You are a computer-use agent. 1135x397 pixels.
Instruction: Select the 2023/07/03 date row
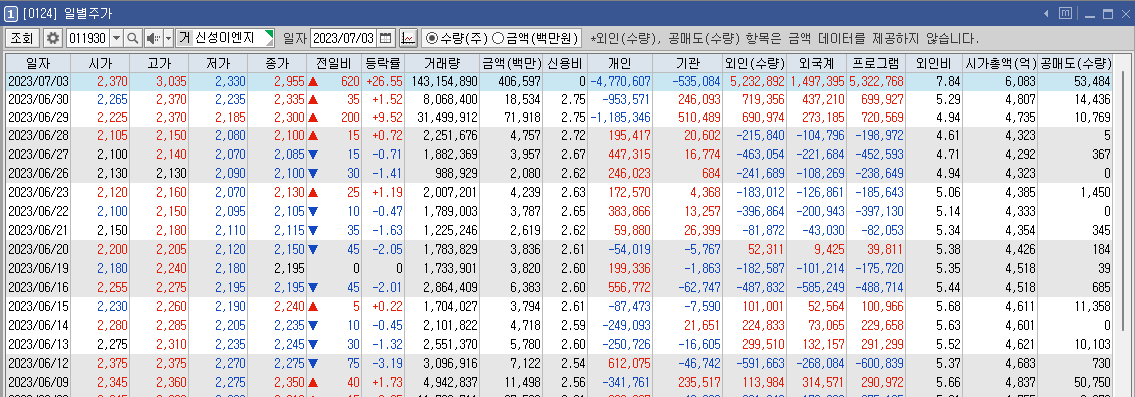pos(559,81)
